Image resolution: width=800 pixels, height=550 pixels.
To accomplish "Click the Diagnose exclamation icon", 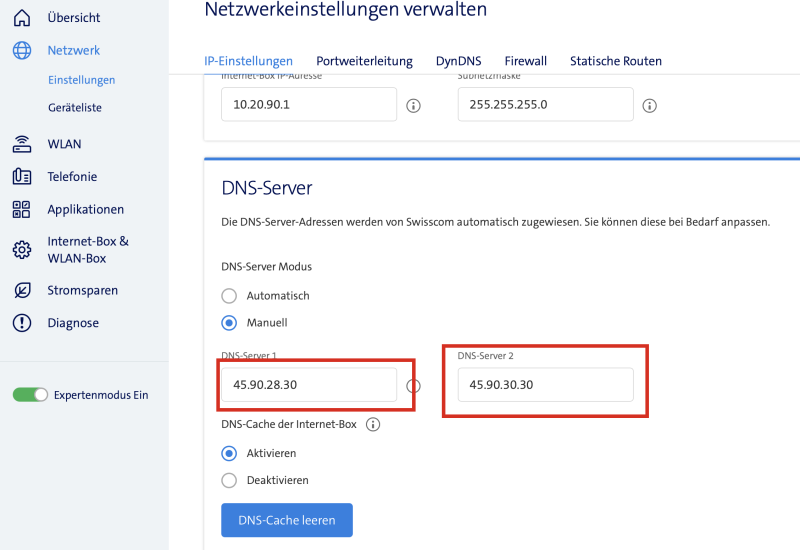I will pos(22,323).
